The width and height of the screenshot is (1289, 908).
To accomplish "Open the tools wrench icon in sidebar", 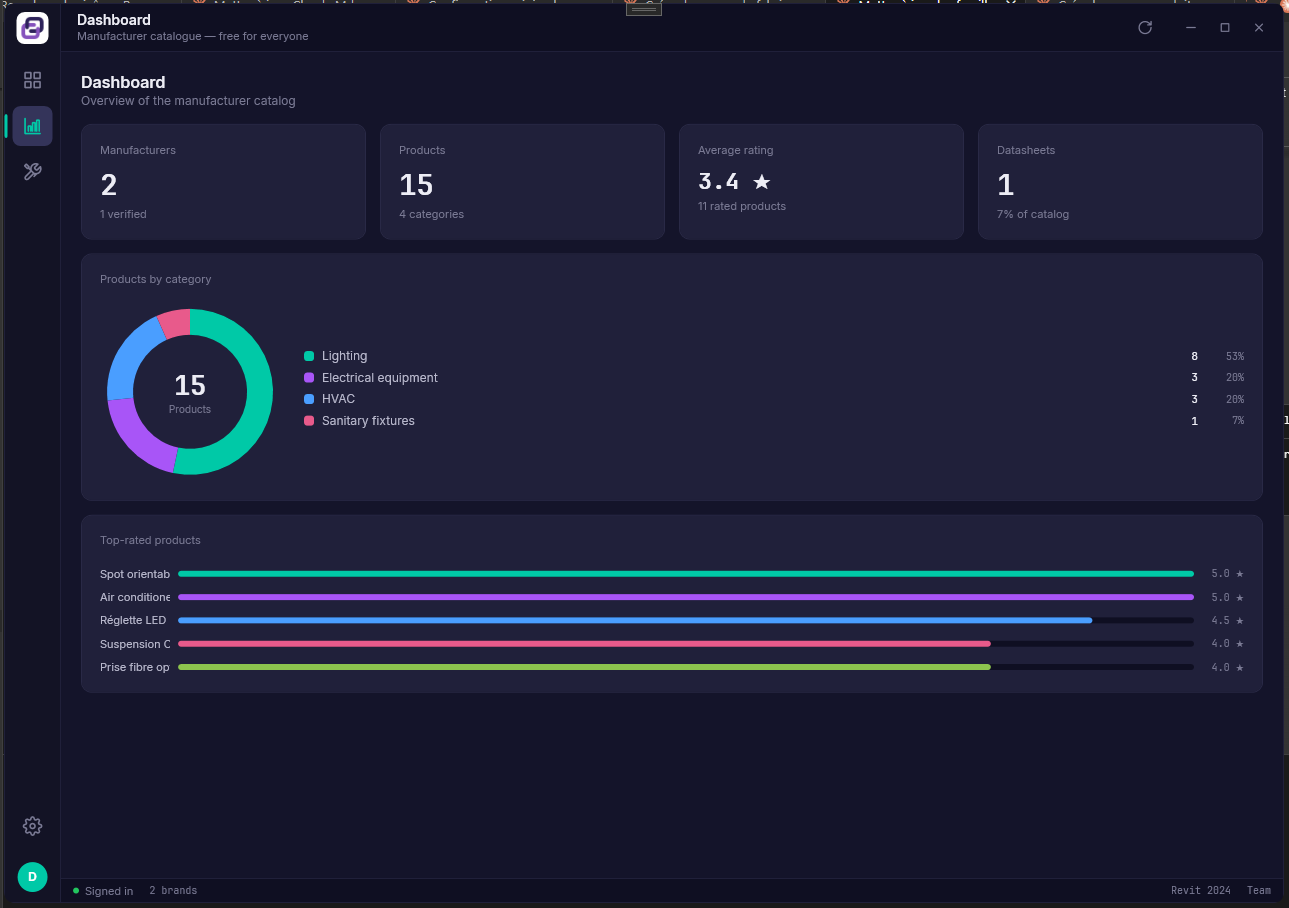I will pos(32,172).
